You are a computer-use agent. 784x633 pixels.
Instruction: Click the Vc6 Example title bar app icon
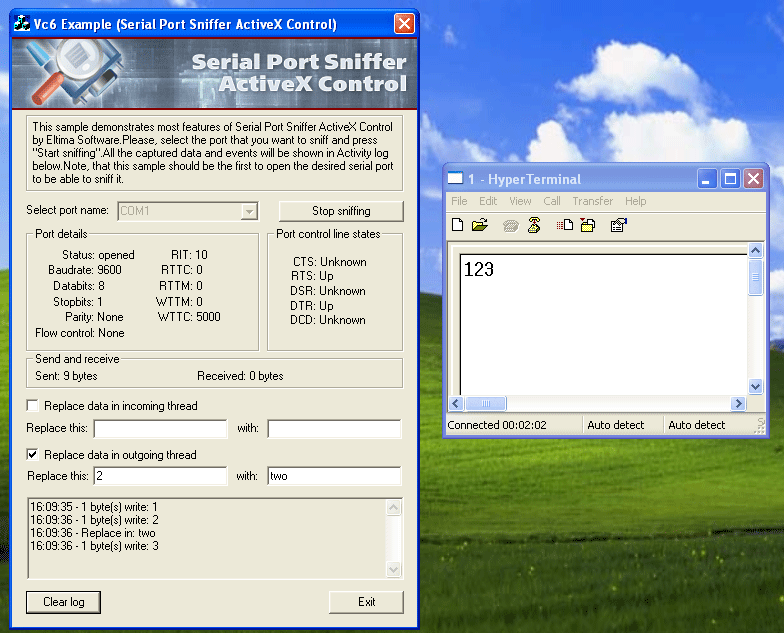click(x=22, y=24)
